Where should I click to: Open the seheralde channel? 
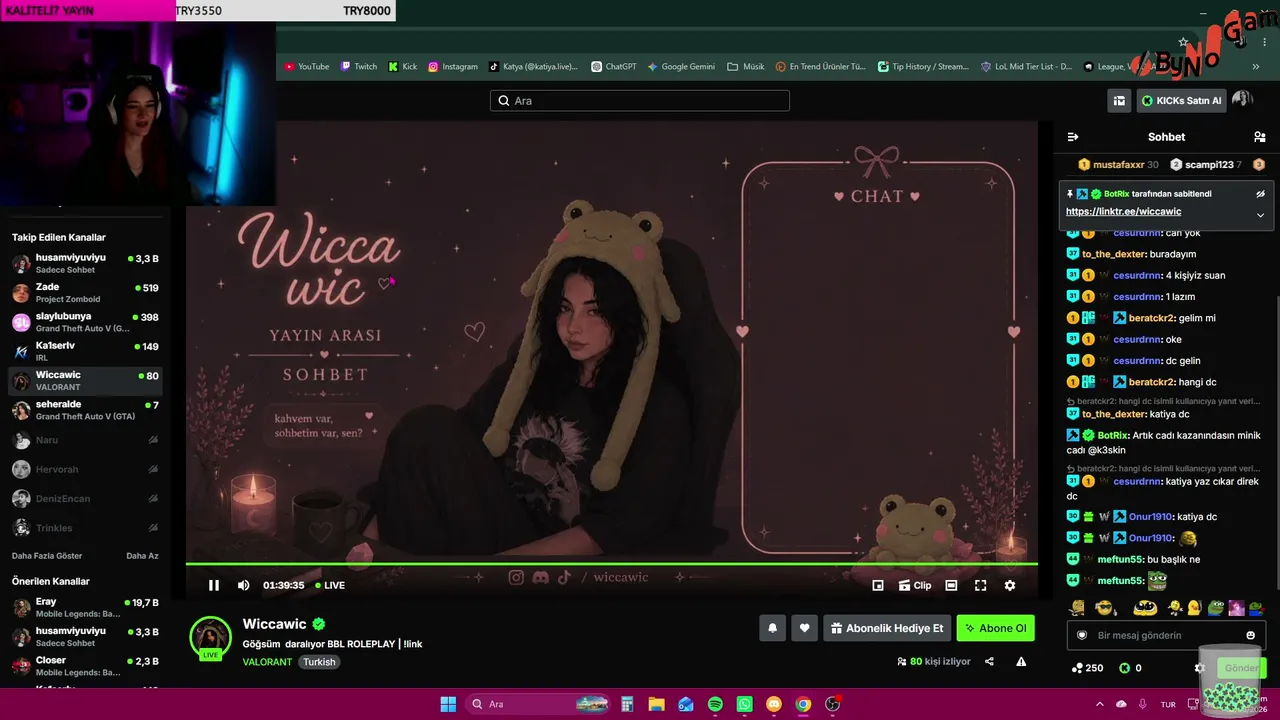point(85,410)
